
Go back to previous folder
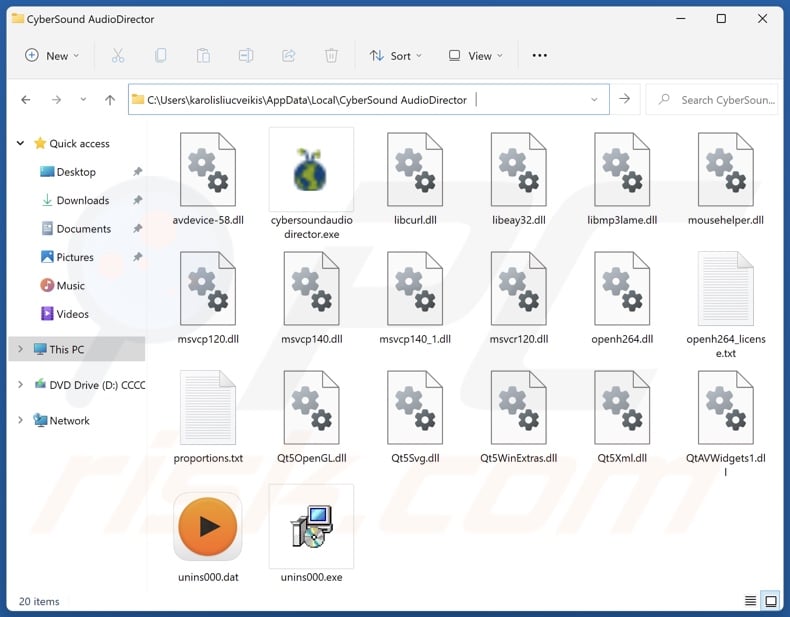point(26,100)
